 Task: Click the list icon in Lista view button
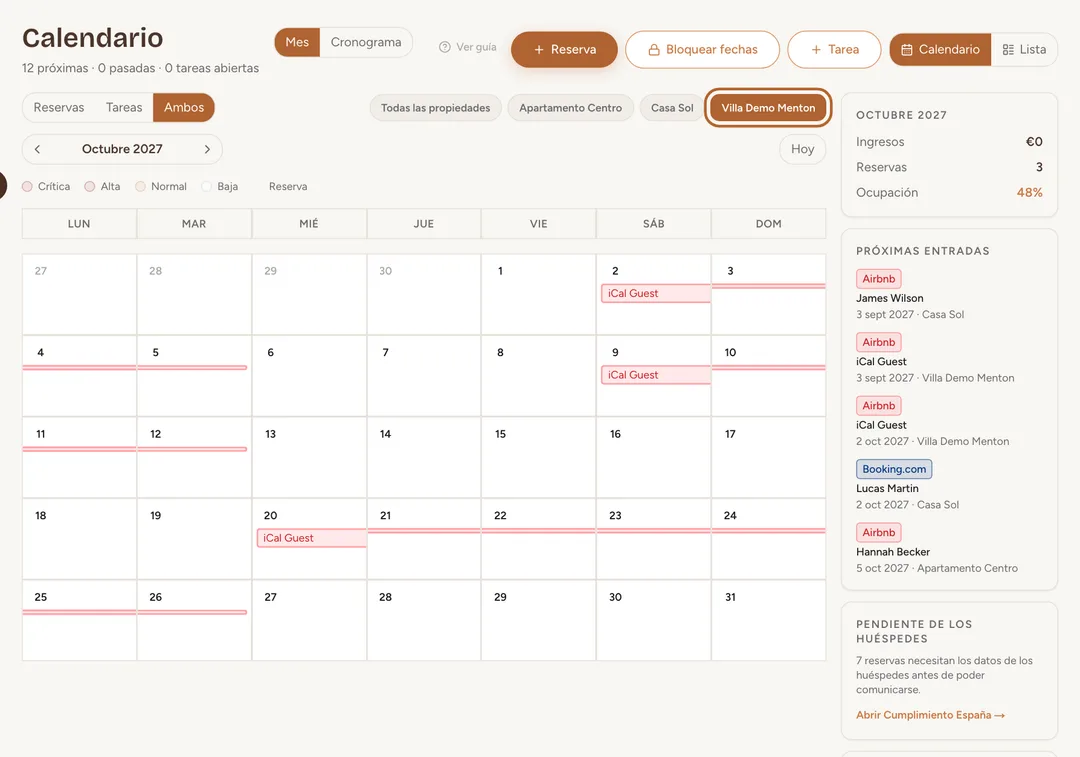pos(1008,50)
